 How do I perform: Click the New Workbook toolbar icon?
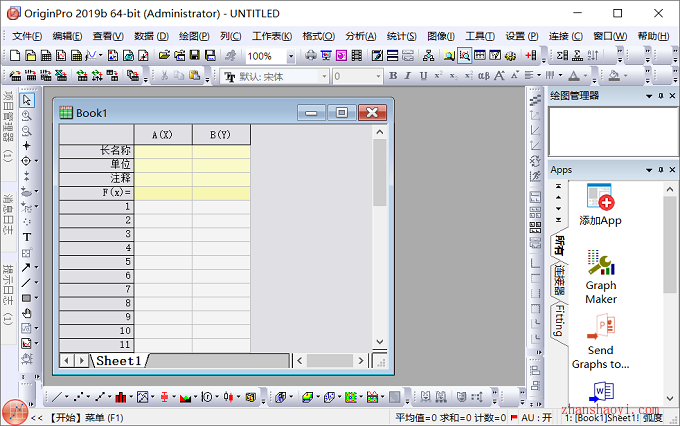pyautogui.click(x=46, y=56)
